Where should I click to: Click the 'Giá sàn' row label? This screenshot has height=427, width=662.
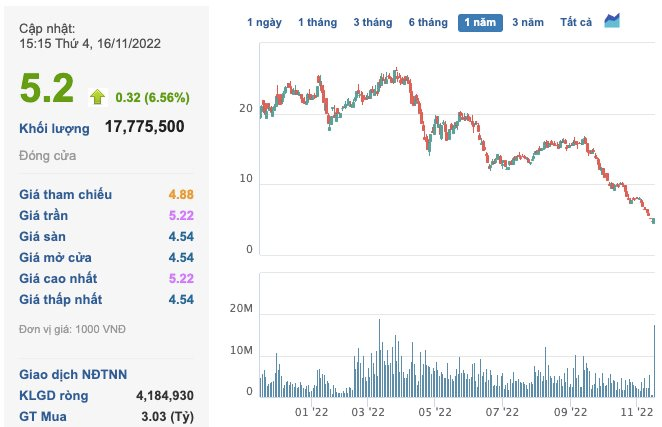46,236
